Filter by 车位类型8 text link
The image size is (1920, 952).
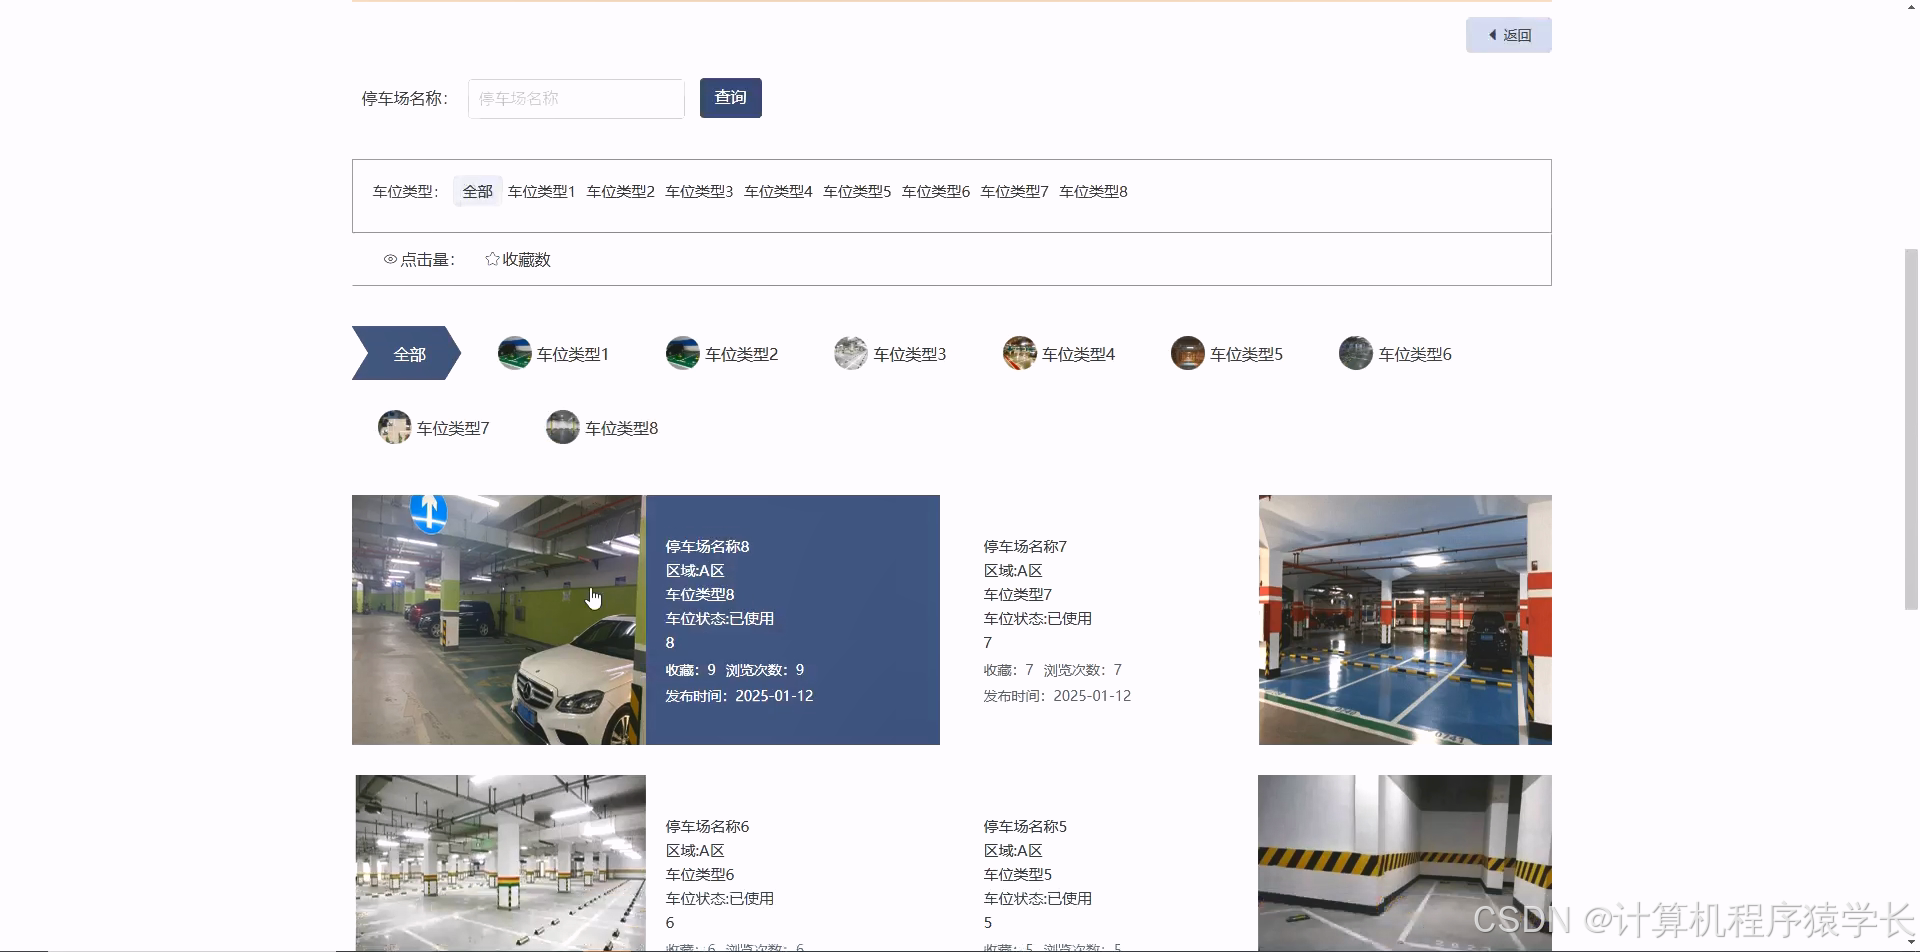[1093, 191]
